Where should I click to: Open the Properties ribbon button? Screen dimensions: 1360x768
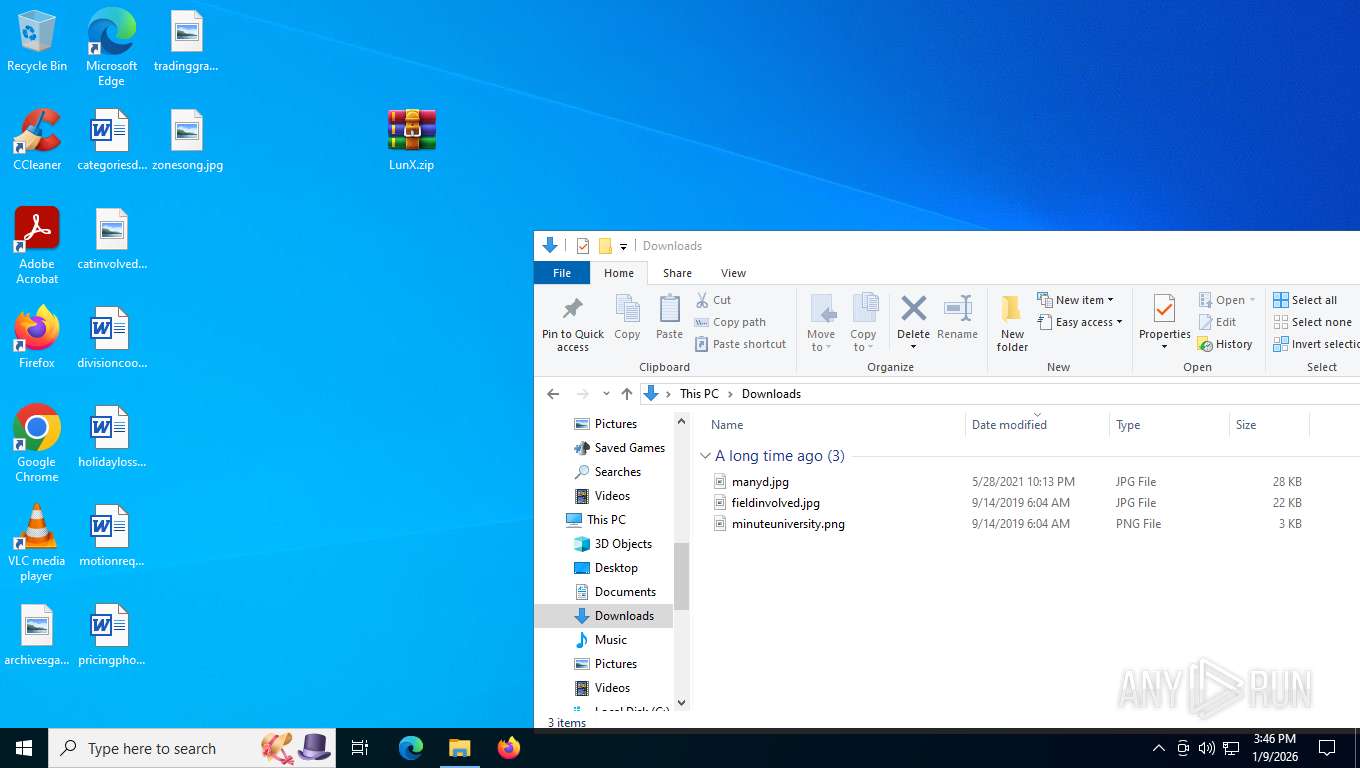(1164, 322)
